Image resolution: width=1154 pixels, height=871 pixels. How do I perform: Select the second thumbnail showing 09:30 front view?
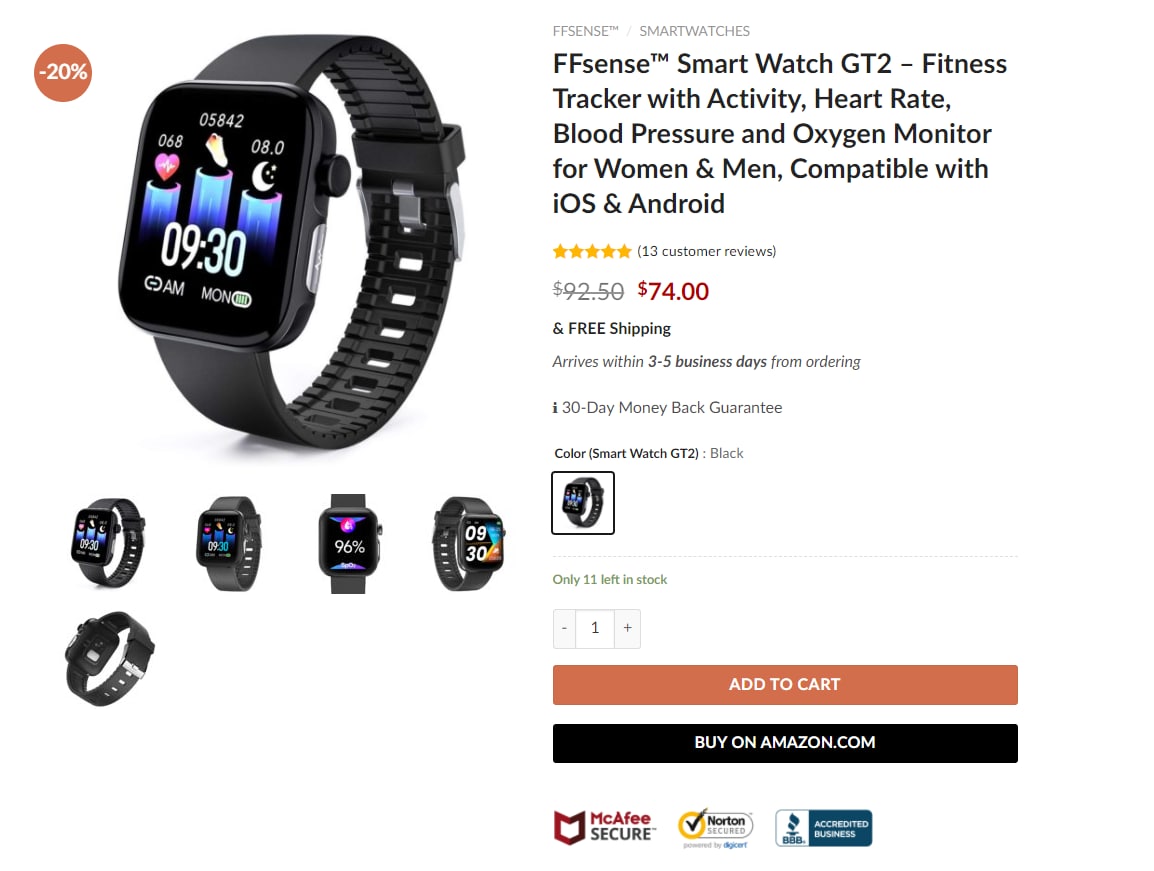(x=228, y=543)
